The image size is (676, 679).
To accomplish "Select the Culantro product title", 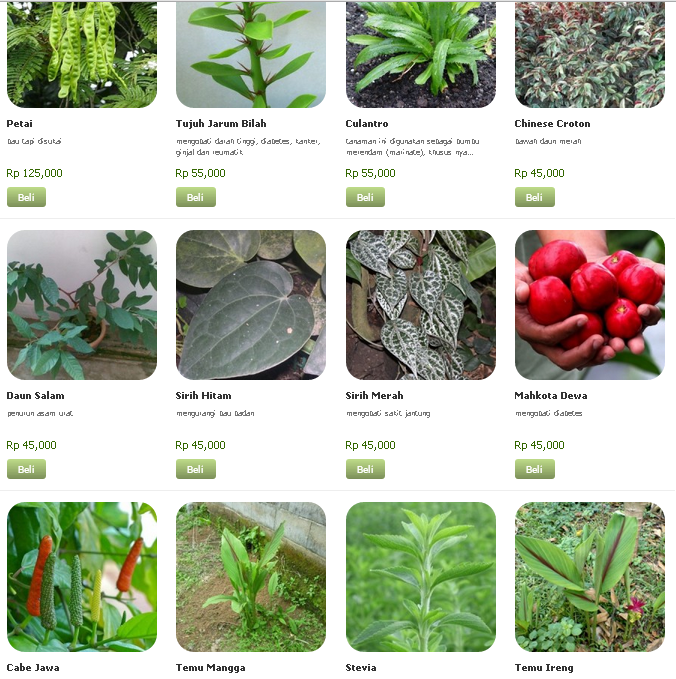I will pos(367,123).
